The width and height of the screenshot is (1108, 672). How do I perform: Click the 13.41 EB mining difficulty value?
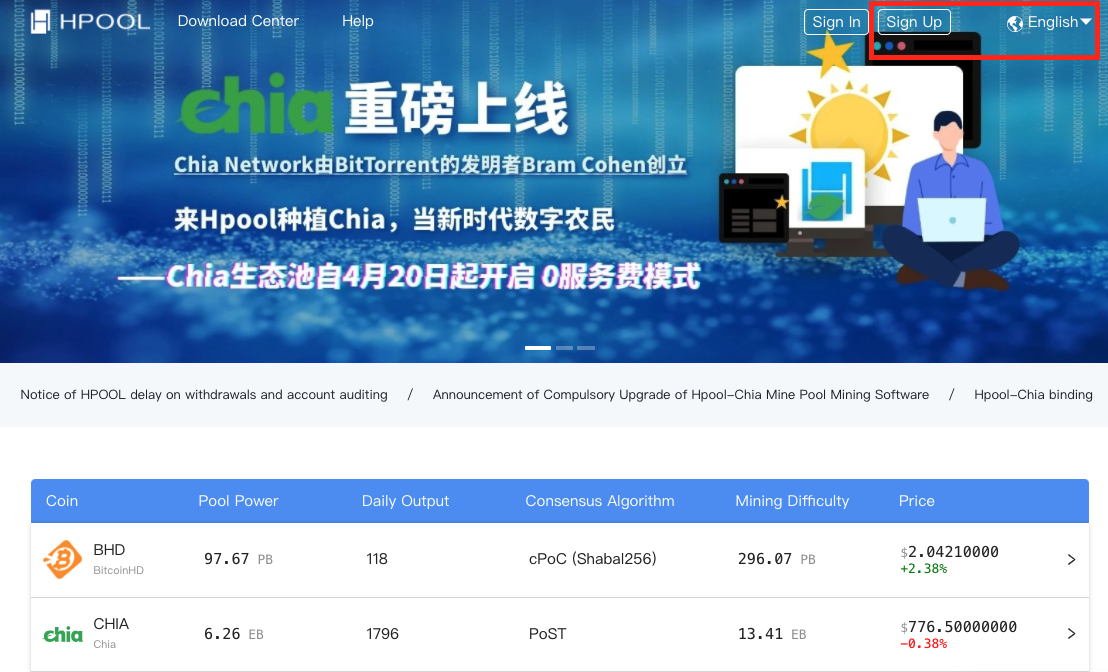tap(772, 634)
